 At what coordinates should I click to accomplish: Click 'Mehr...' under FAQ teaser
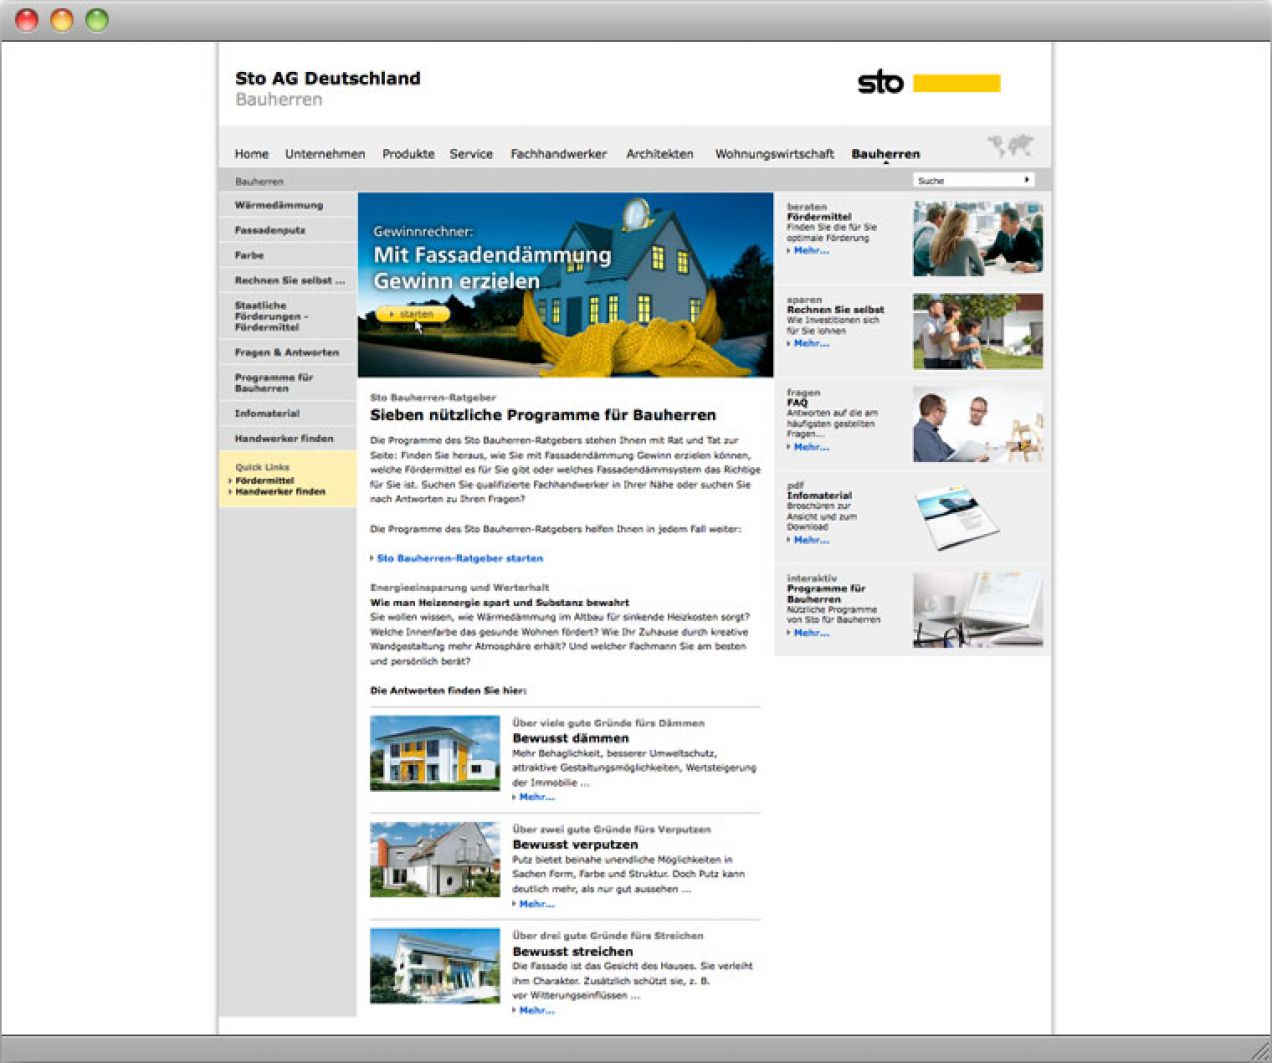811,447
